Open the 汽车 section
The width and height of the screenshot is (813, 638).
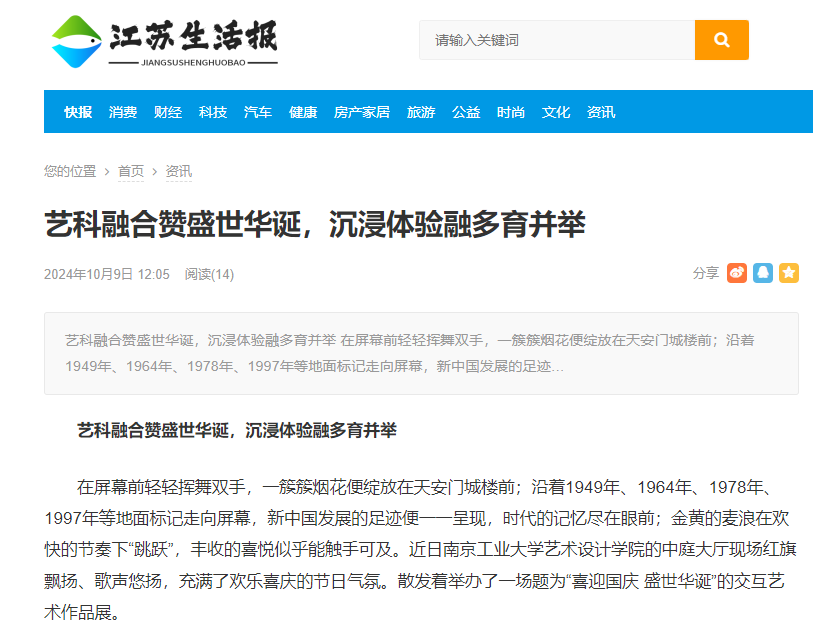[258, 112]
